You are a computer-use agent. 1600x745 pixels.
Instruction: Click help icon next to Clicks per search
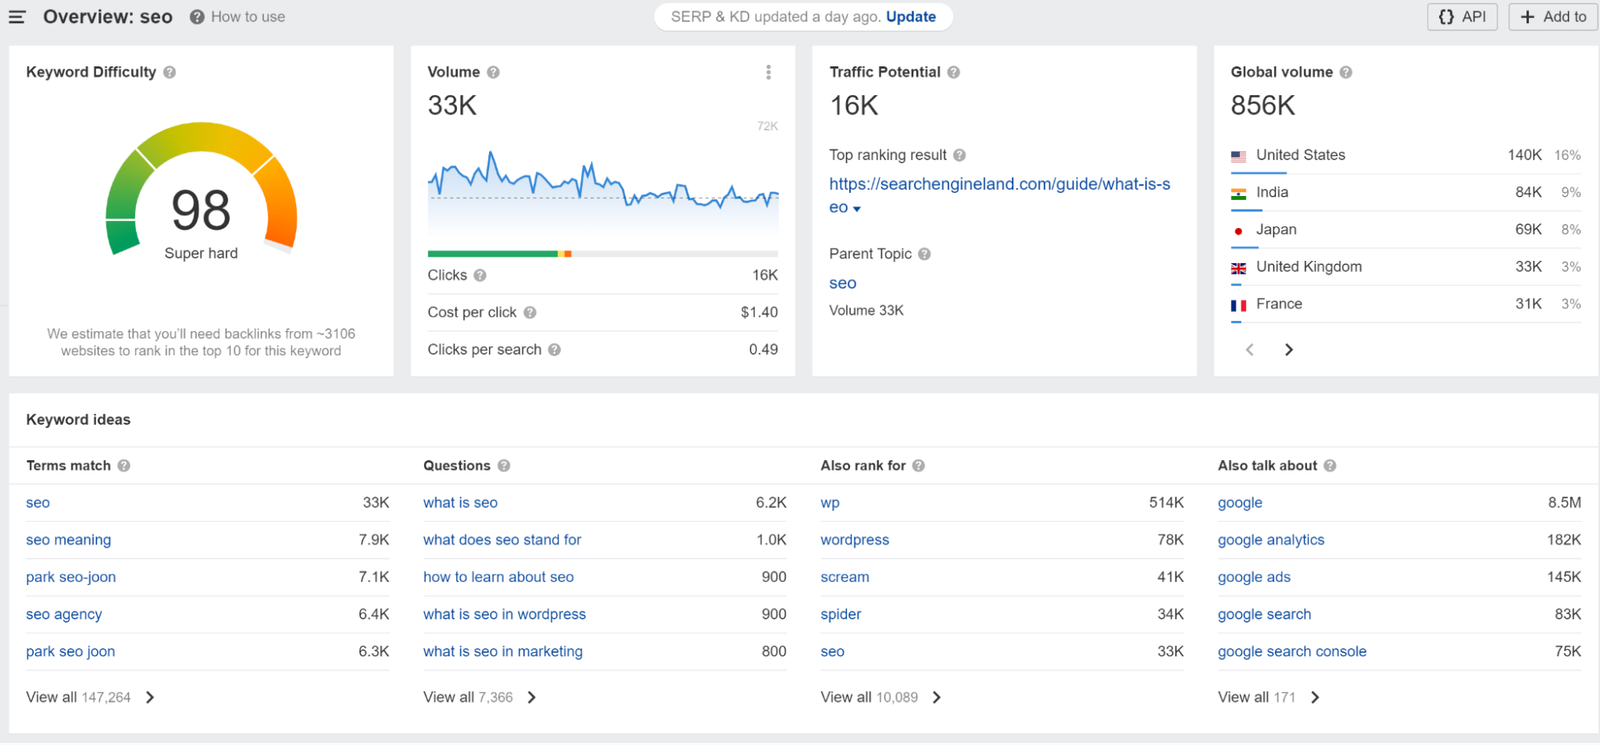coord(554,349)
